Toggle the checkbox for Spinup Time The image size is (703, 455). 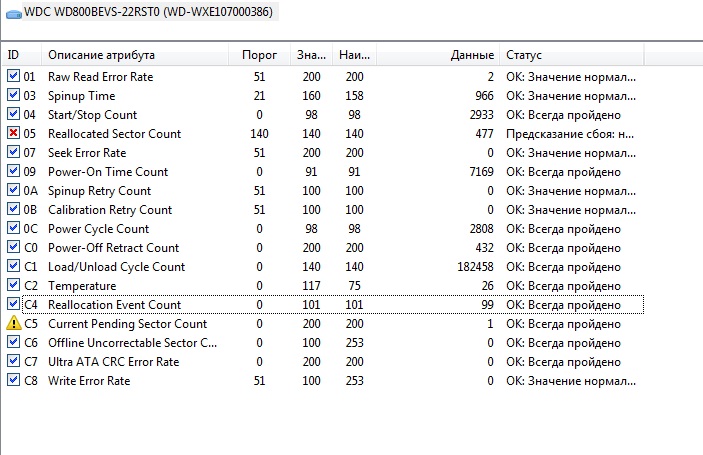[x=13, y=96]
